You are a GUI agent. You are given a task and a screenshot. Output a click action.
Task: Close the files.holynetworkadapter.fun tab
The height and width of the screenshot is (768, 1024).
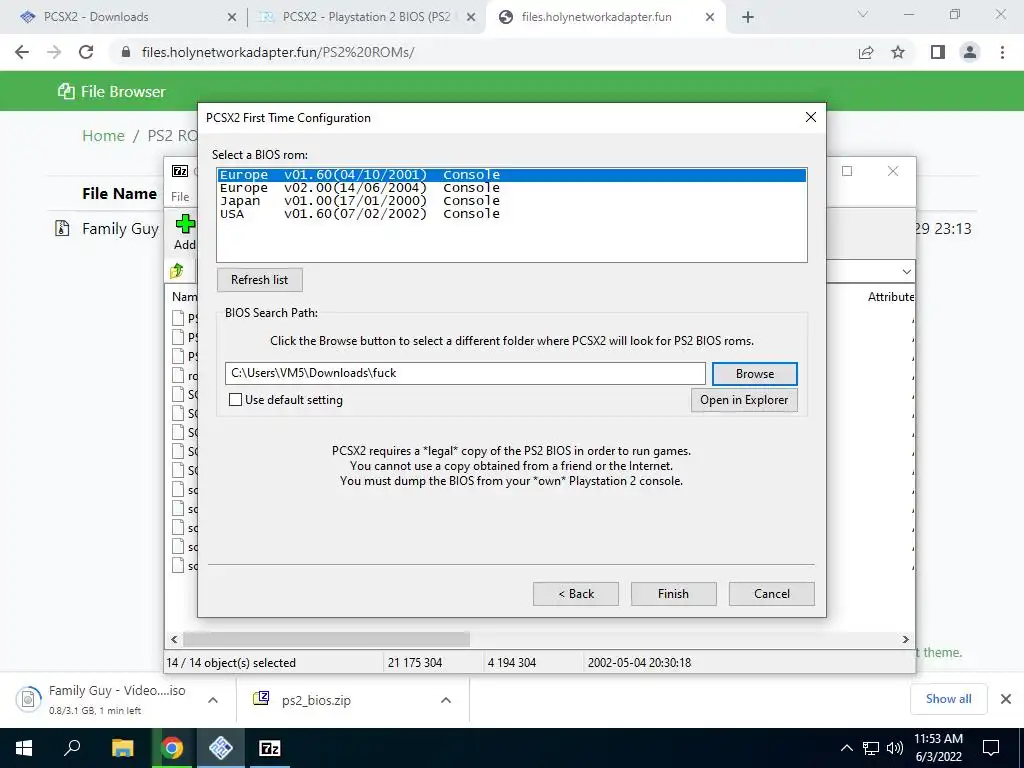tap(710, 18)
